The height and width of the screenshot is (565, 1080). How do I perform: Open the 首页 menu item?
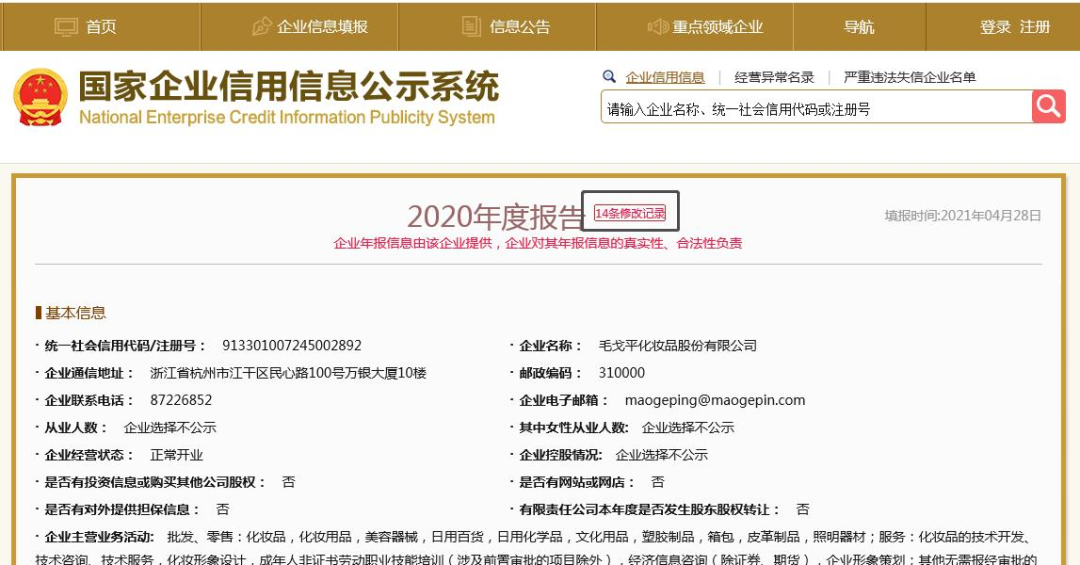pos(101,27)
